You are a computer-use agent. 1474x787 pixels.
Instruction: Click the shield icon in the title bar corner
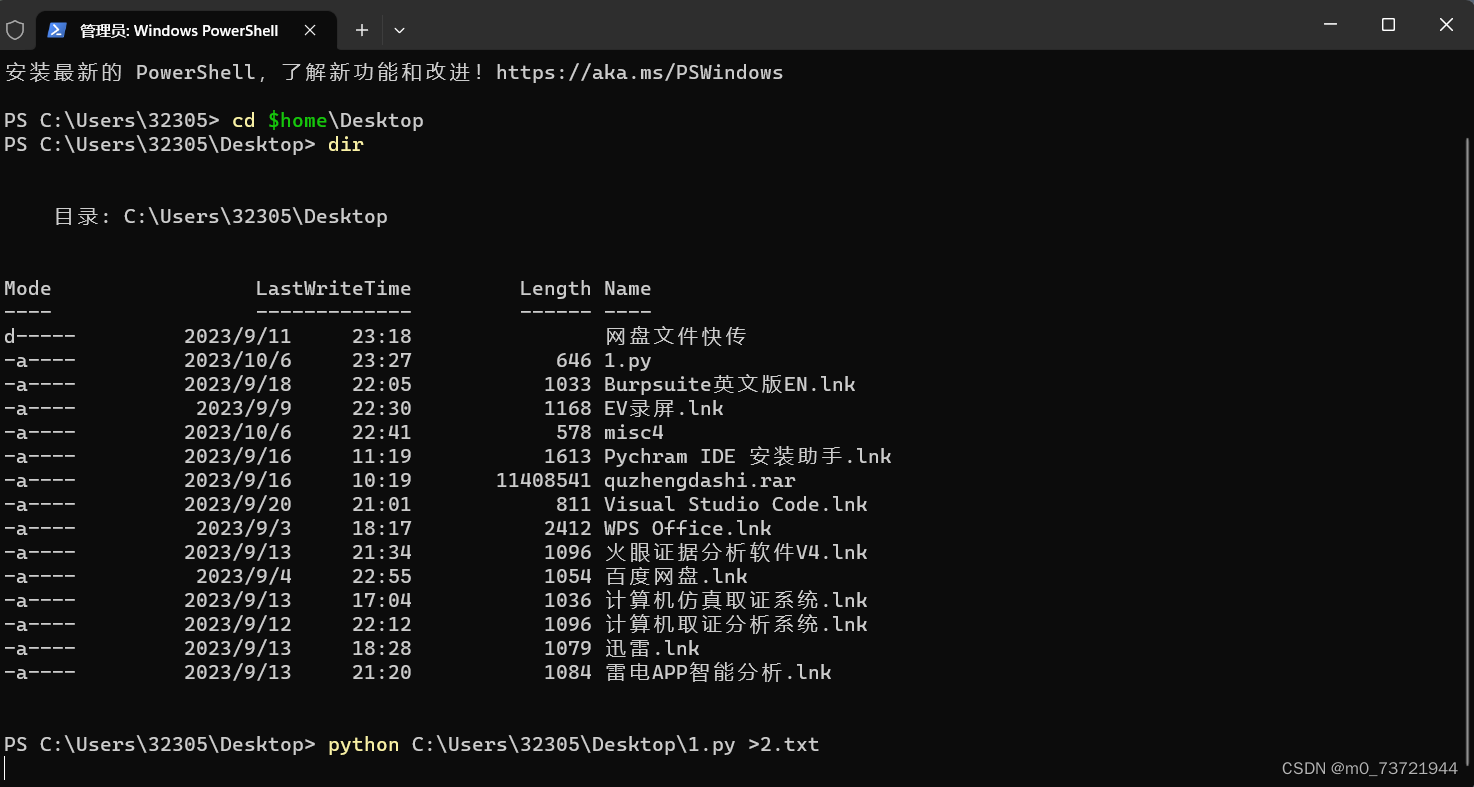[x=15, y=30]
